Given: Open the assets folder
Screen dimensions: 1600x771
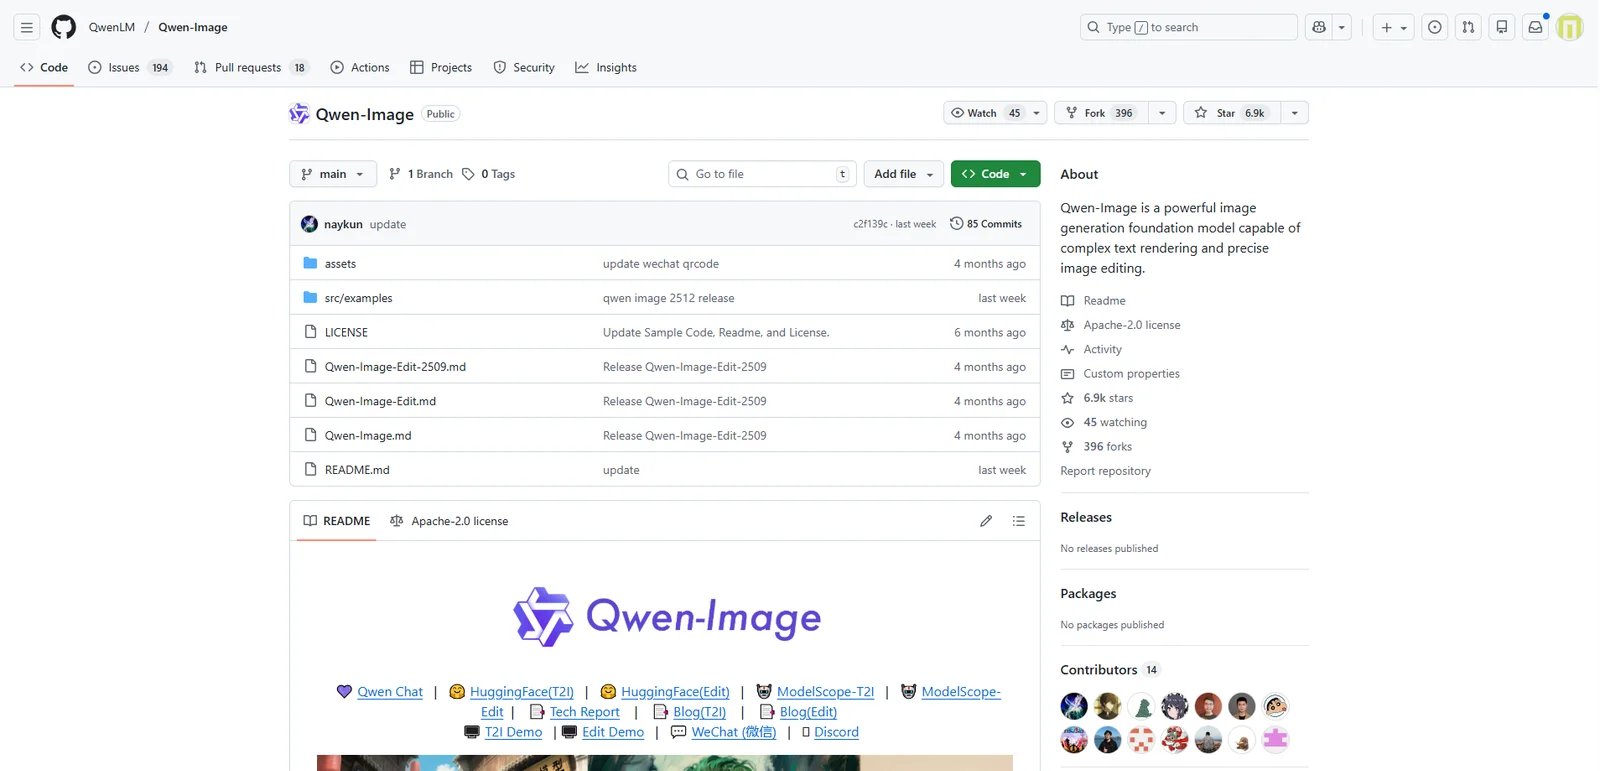Looking at the screenshot, I should pos(340,264).
